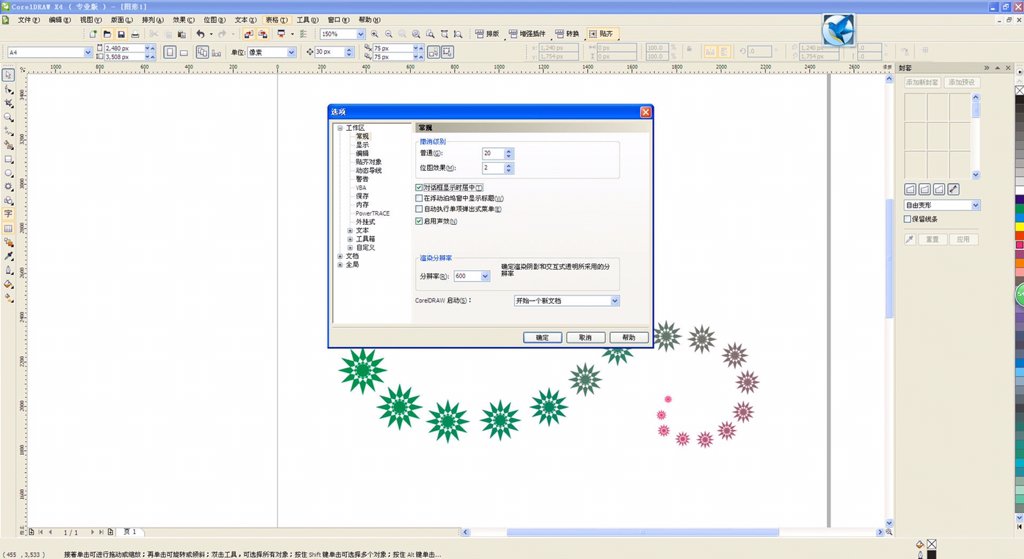Open the 视图 menu
Screen dimensions: 1024x559
click(91, 20)
